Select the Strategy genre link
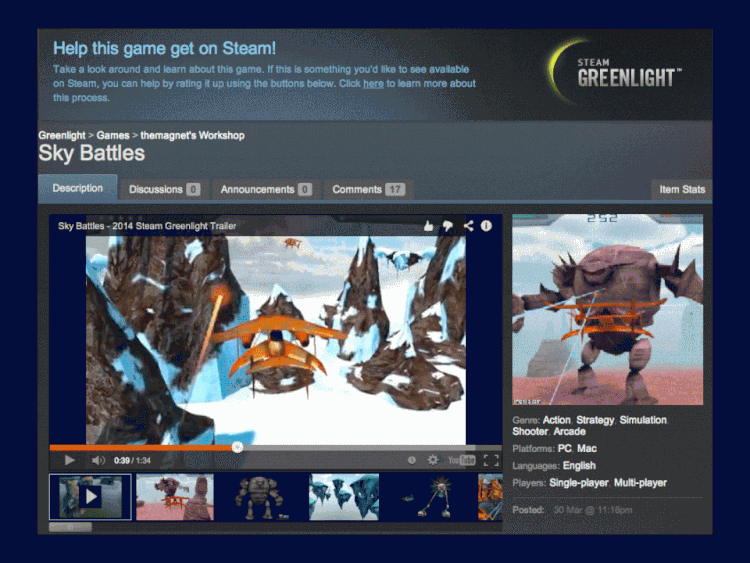 tap(595, 420)
